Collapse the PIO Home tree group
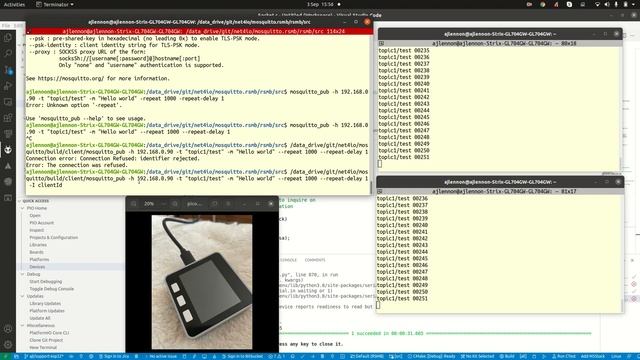 click(23, 208)
